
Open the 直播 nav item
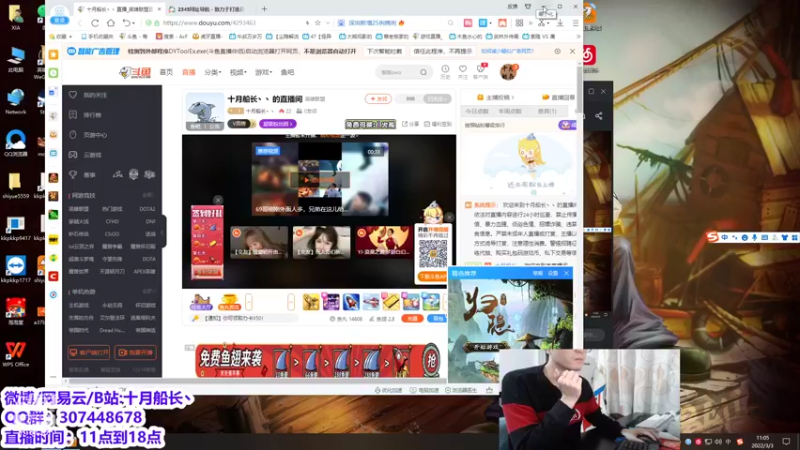tap(189, 72)
